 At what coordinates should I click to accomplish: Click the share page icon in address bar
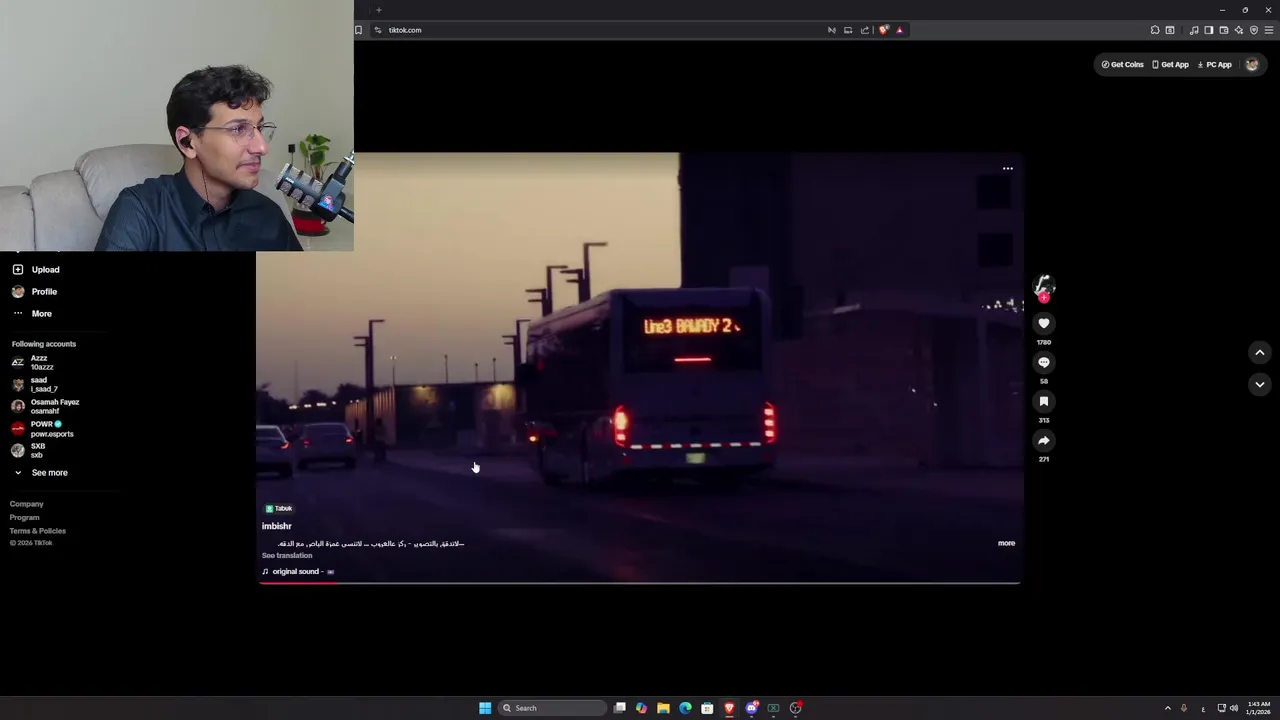865,30
